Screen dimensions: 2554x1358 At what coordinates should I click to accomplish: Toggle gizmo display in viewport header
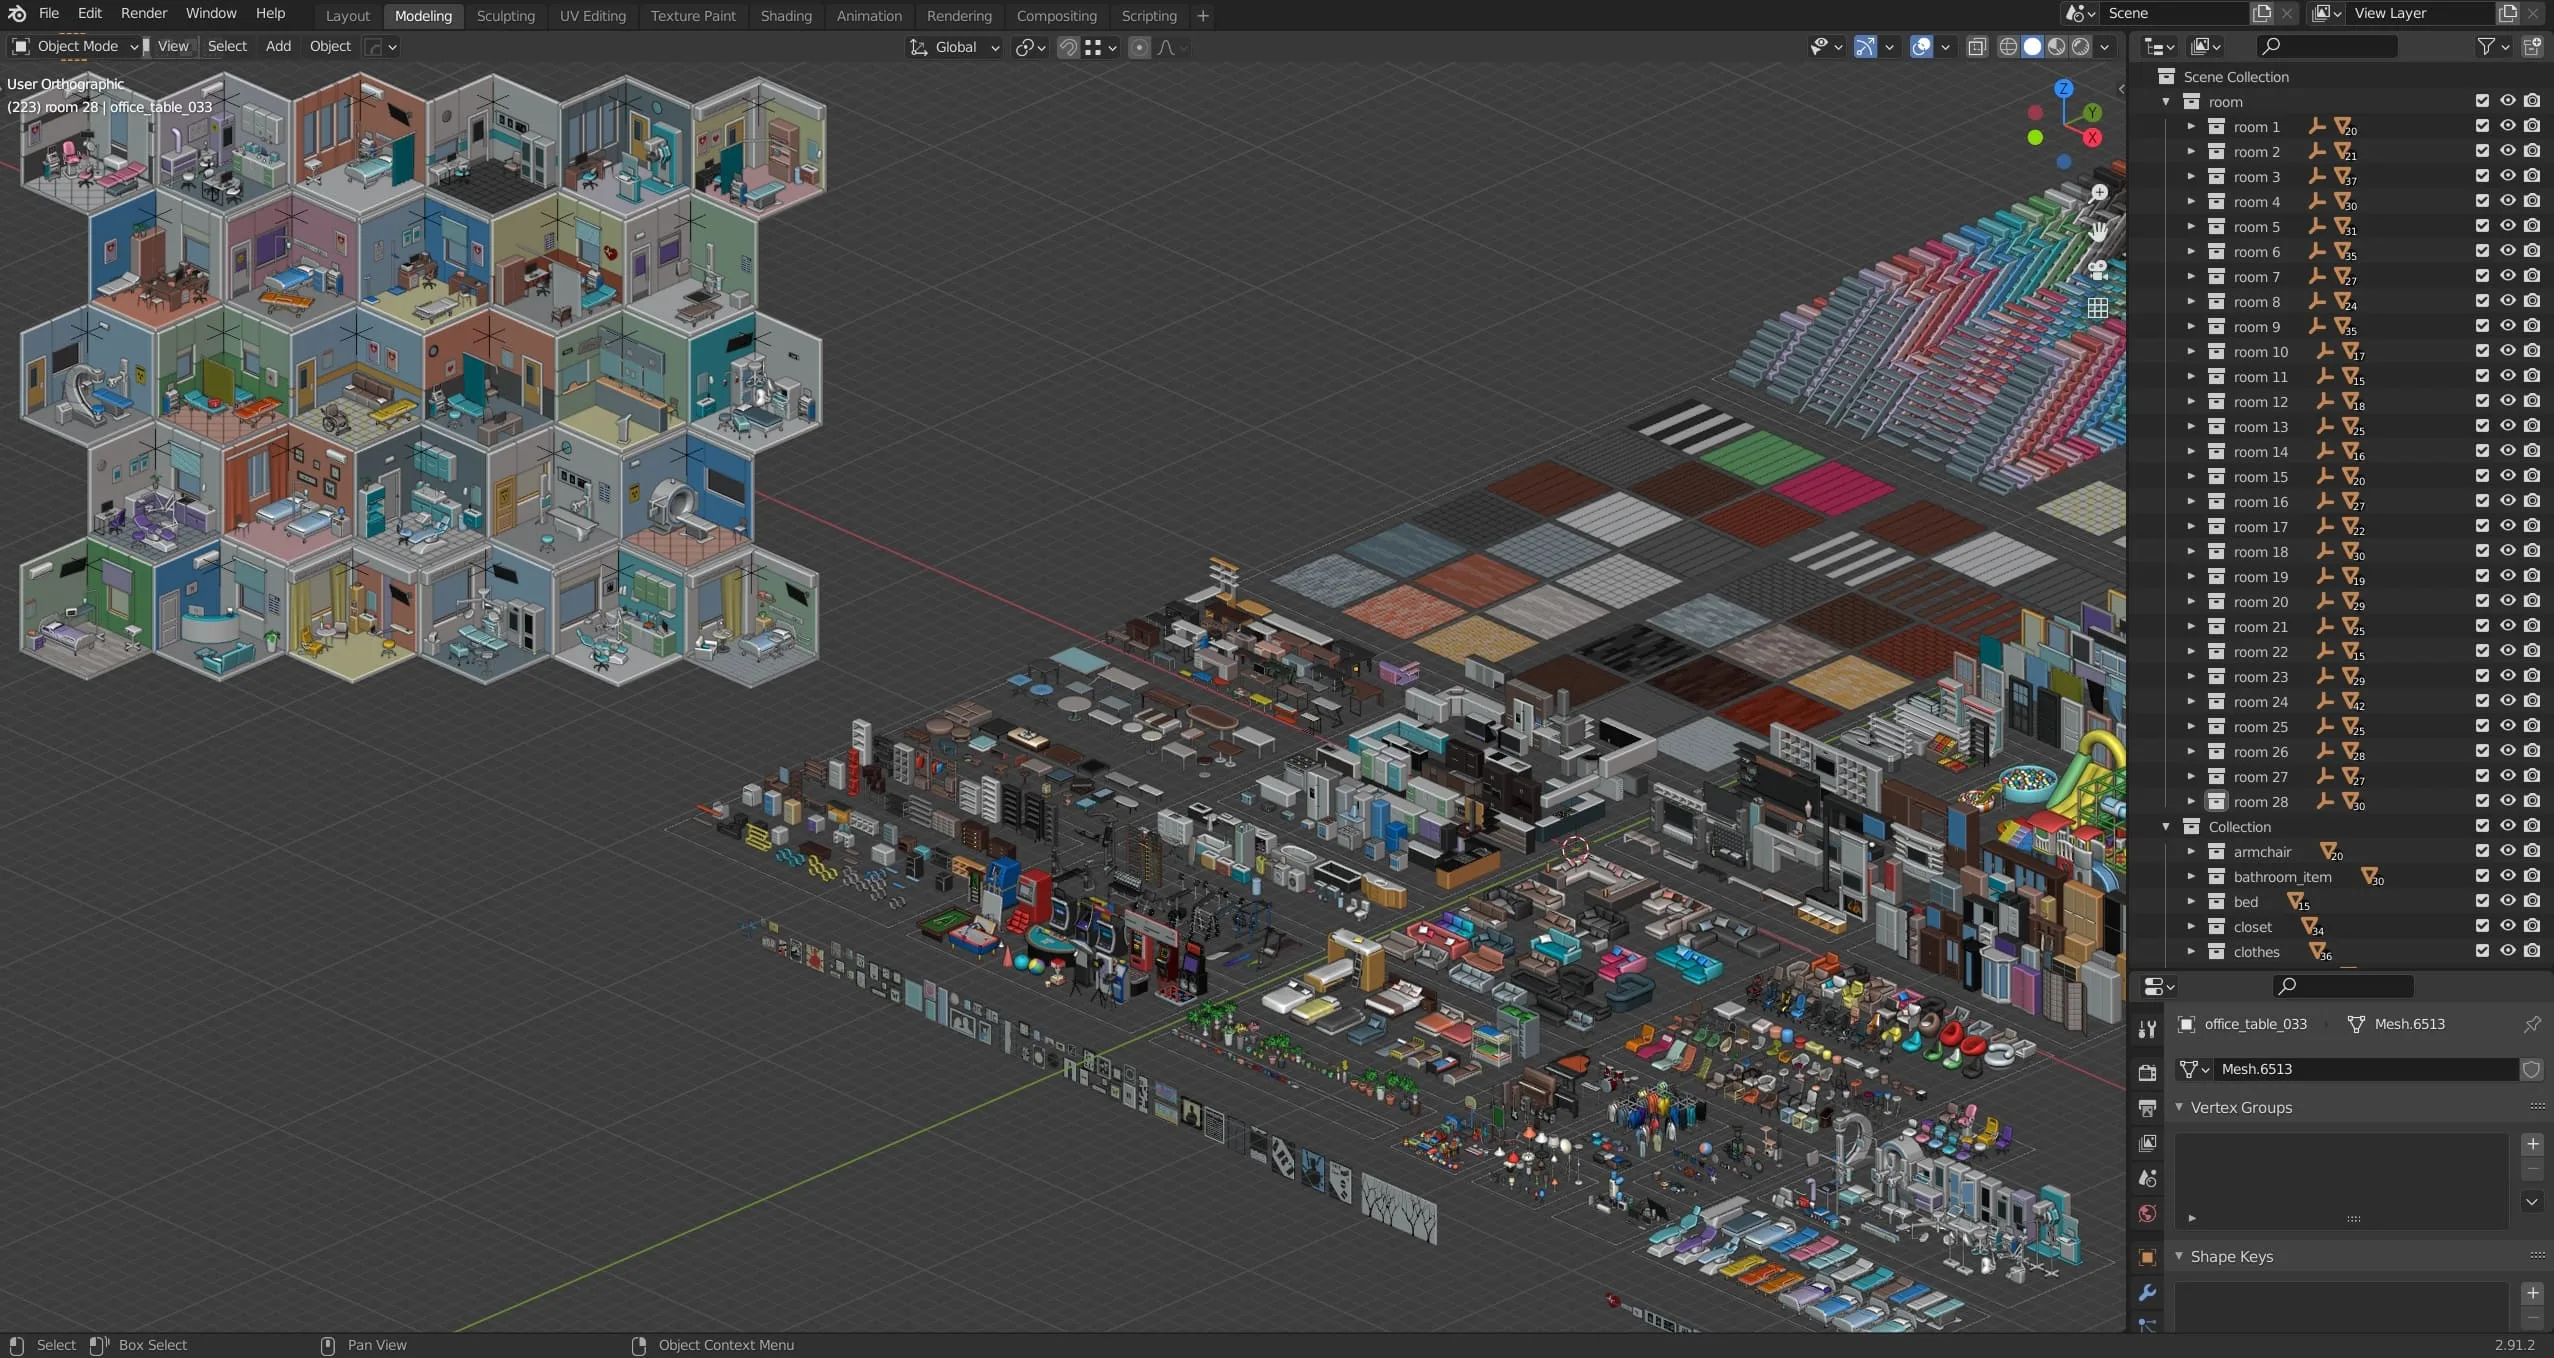[1865, 47]
